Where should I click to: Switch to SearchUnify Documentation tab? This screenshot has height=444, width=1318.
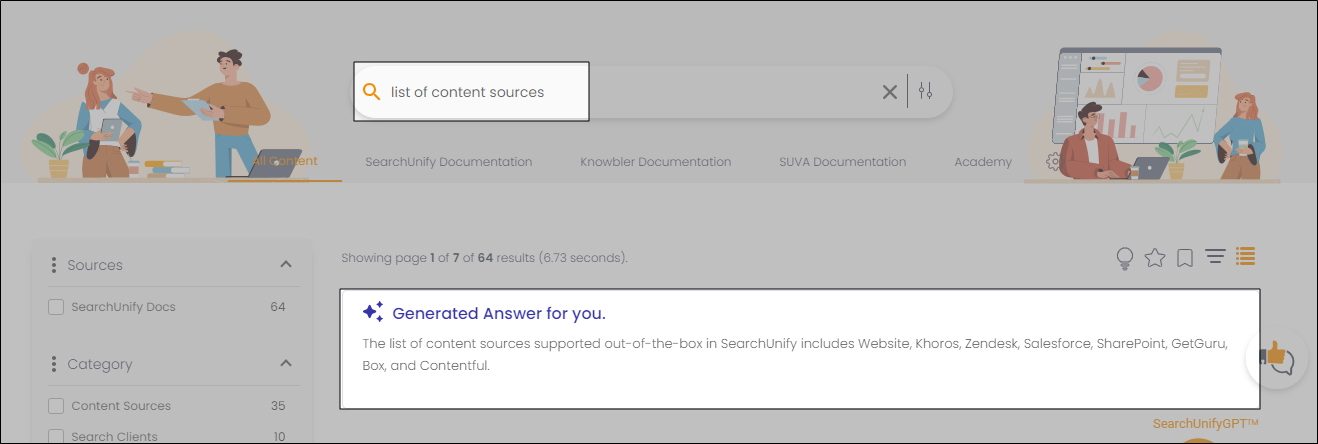pos(448,162)
